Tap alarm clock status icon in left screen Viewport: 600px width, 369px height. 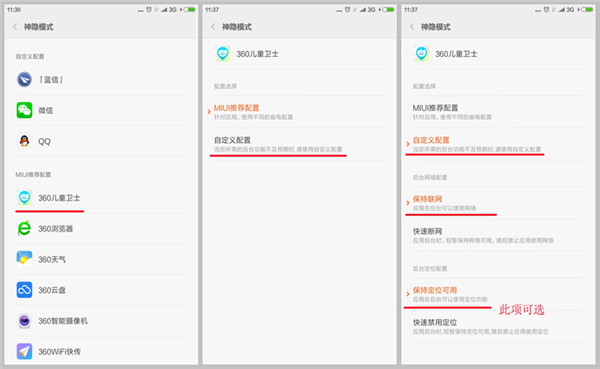pyautogui.click(x=149, y=10)
